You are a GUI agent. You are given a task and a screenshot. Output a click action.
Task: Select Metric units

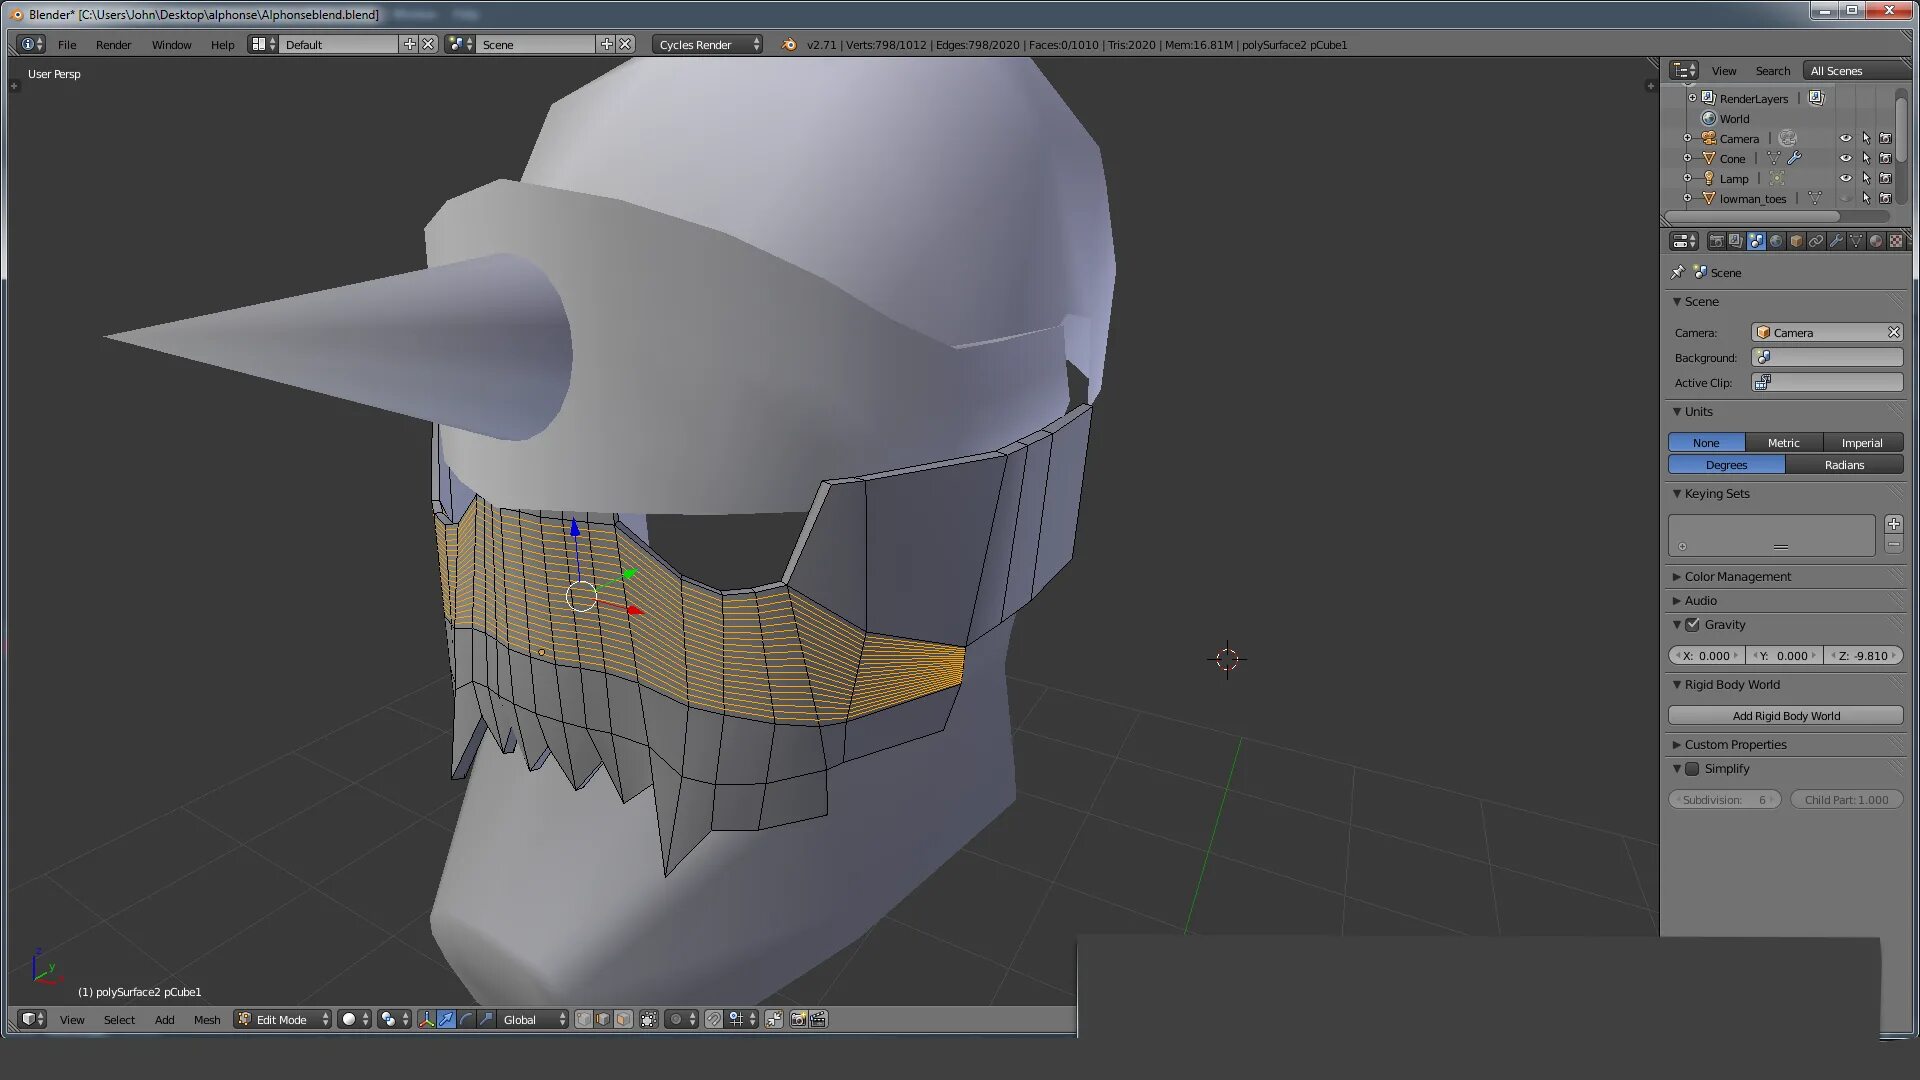click(x=1783, y=443)
